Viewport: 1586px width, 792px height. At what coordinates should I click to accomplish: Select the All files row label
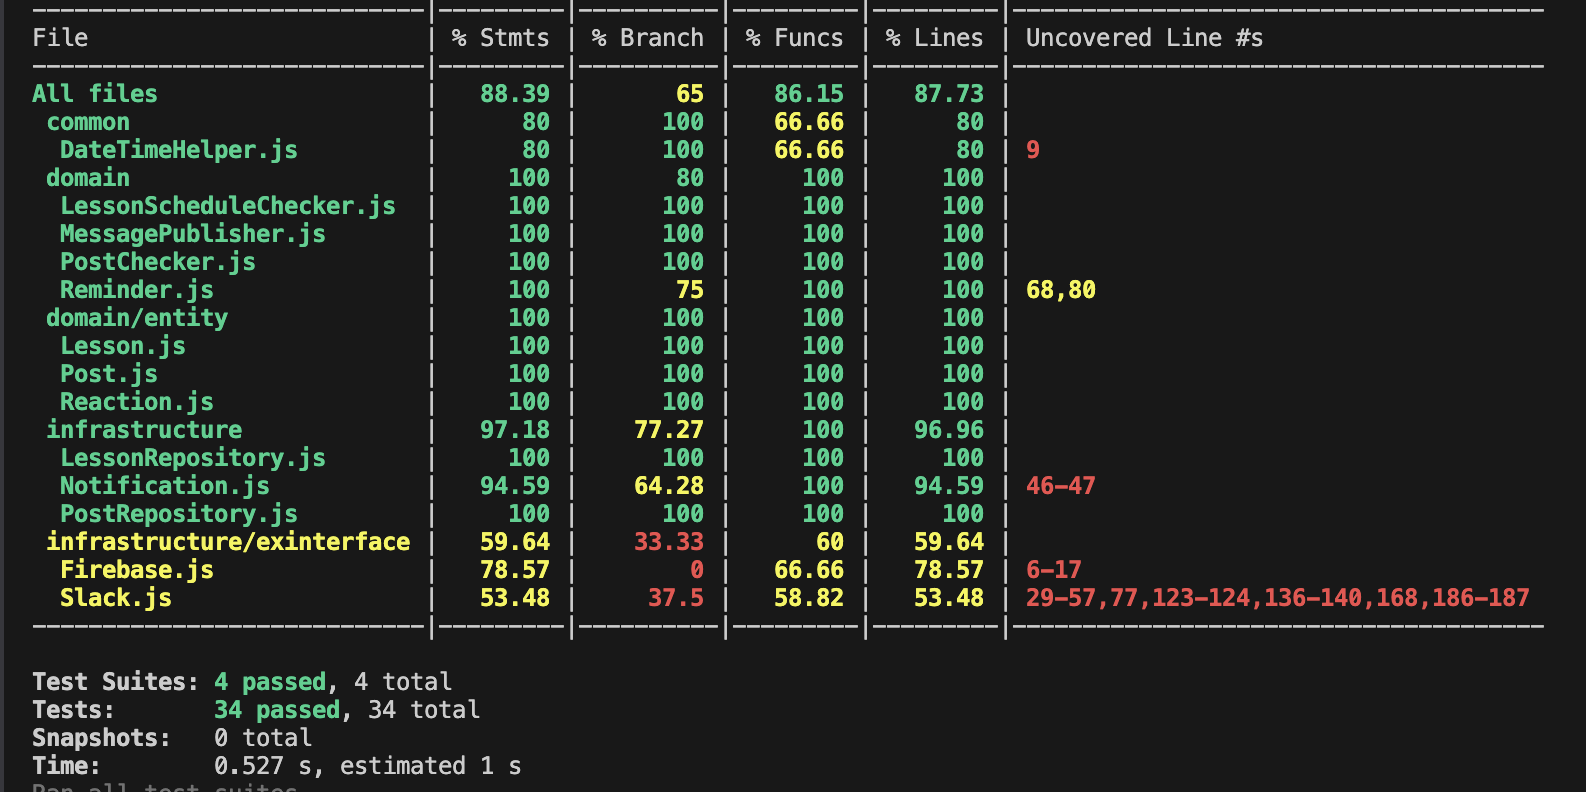tap(95, 94)
